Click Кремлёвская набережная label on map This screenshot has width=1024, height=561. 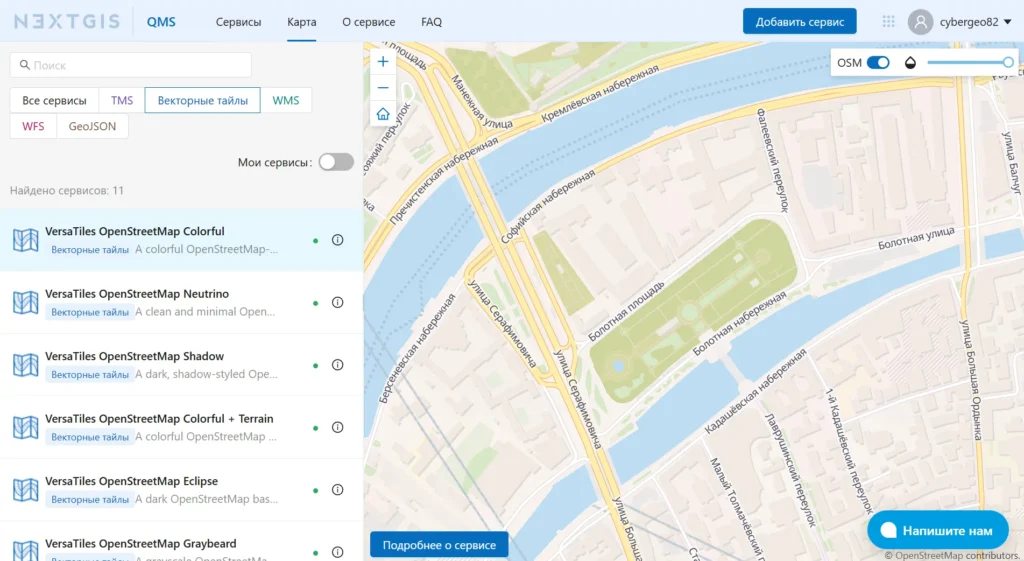[600, 93]
